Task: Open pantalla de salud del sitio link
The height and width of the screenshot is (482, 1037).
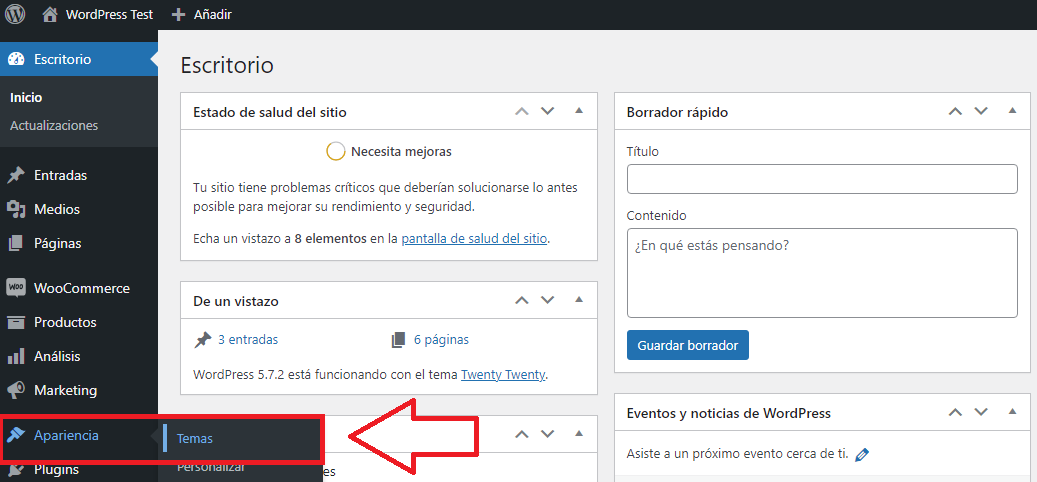Action: [474, 238]
